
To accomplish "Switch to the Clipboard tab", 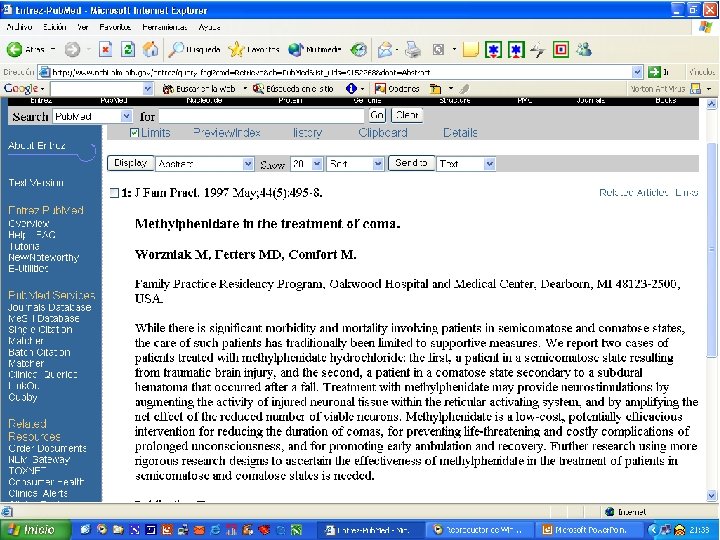I will pyautogui.click(x=382, y=133).
